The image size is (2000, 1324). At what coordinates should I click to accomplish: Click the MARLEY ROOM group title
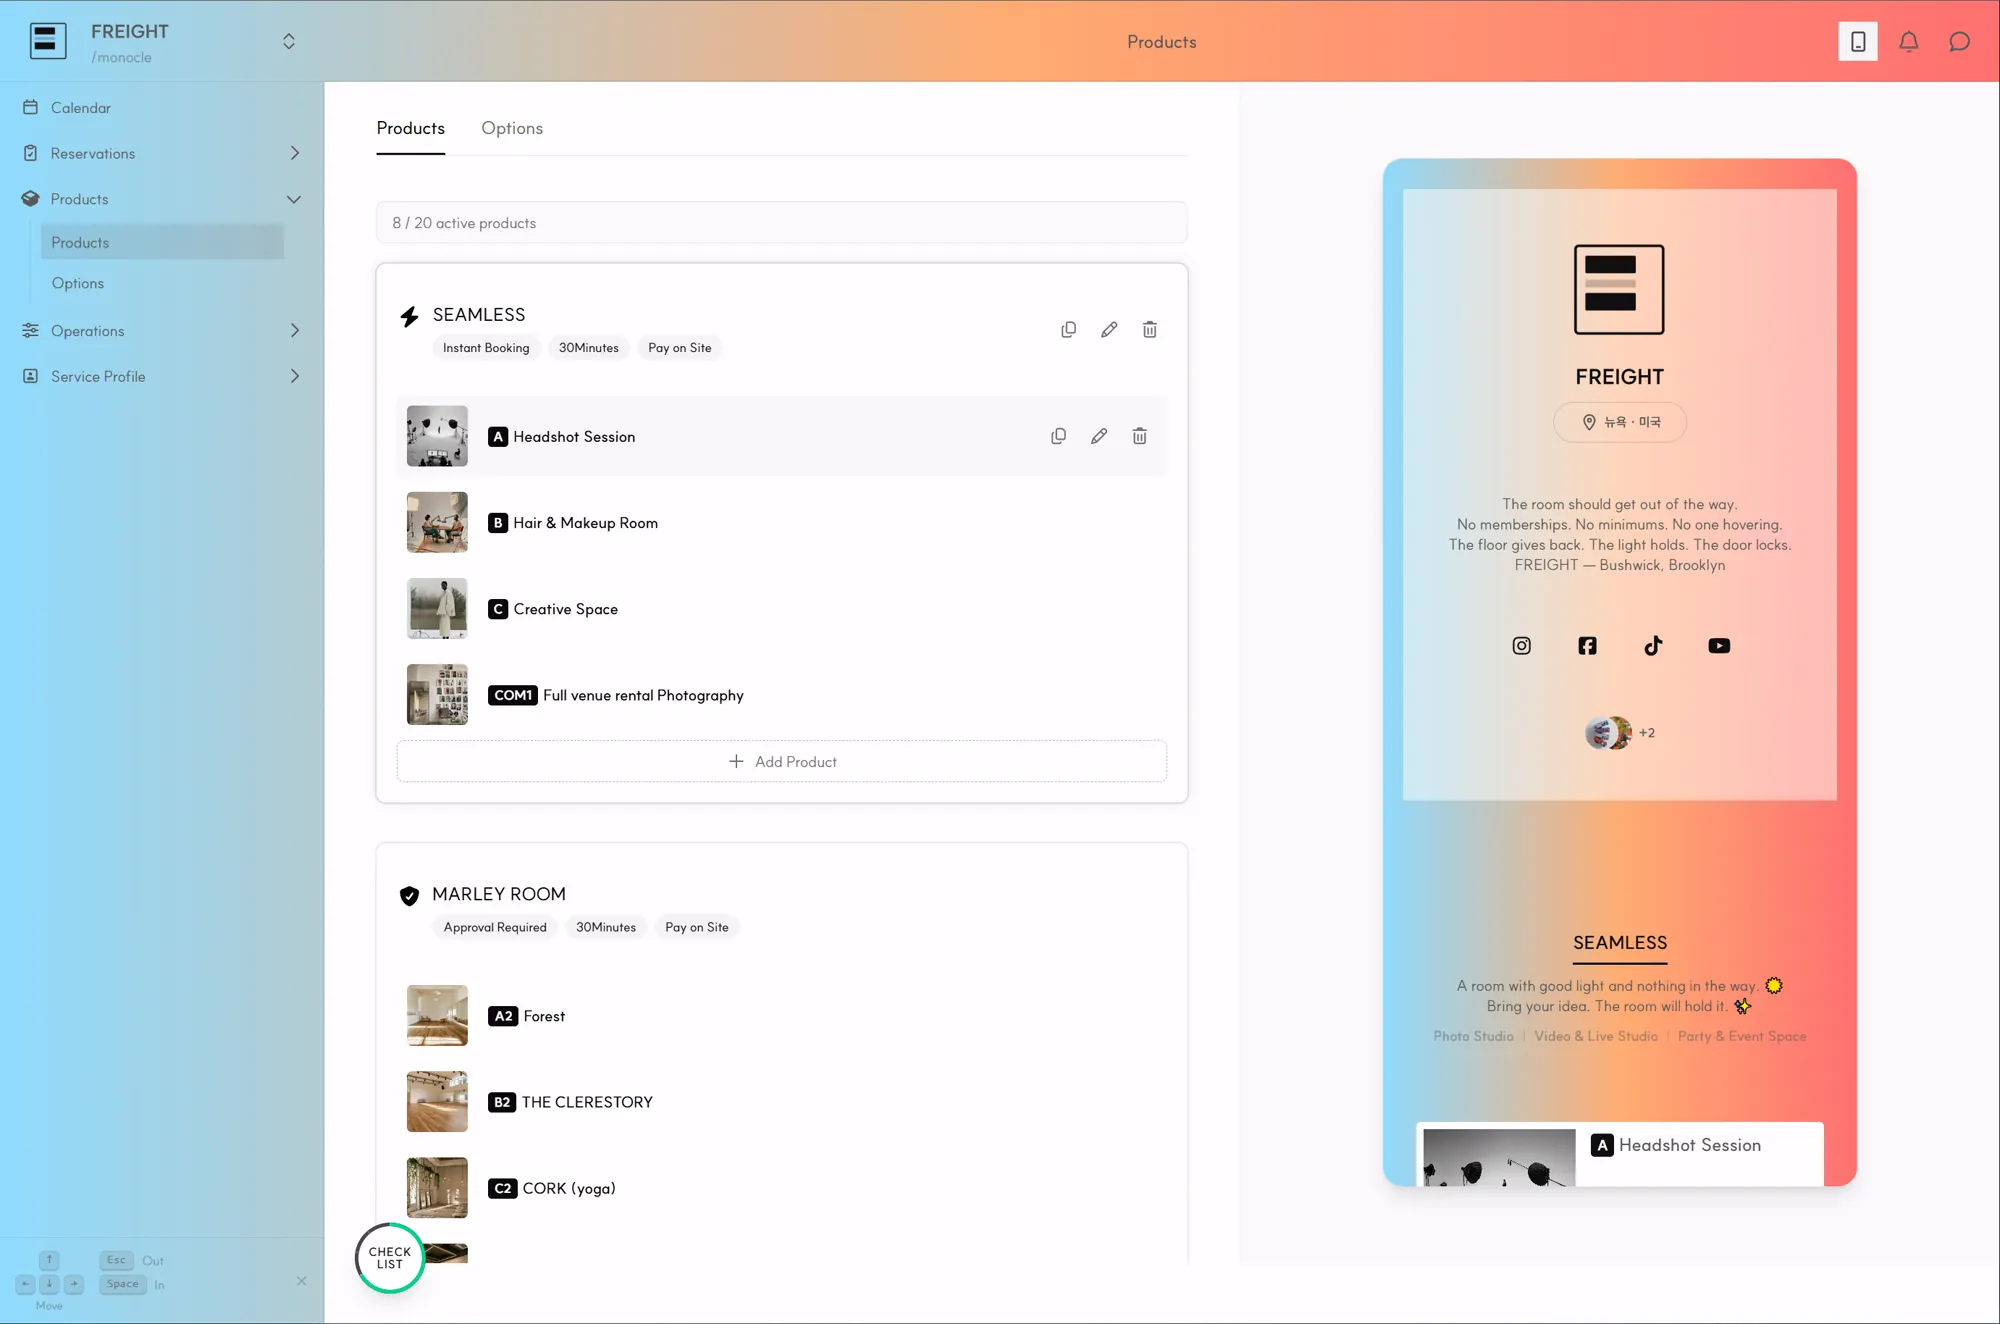click(499, 894)
